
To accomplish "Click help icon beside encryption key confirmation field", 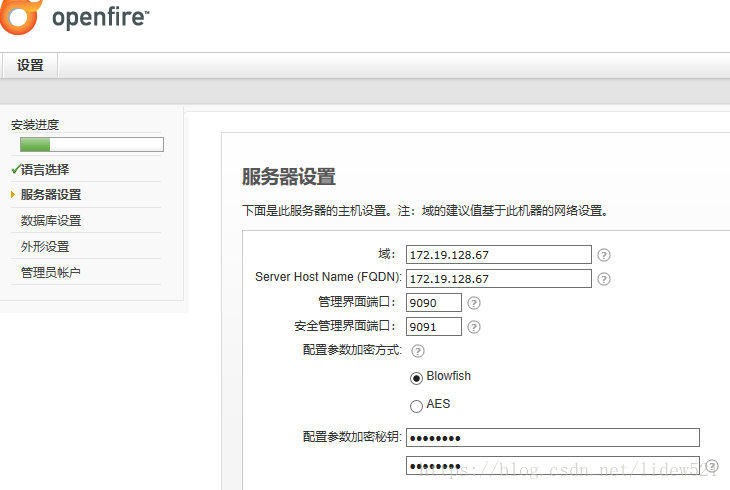I will (712, 465).
